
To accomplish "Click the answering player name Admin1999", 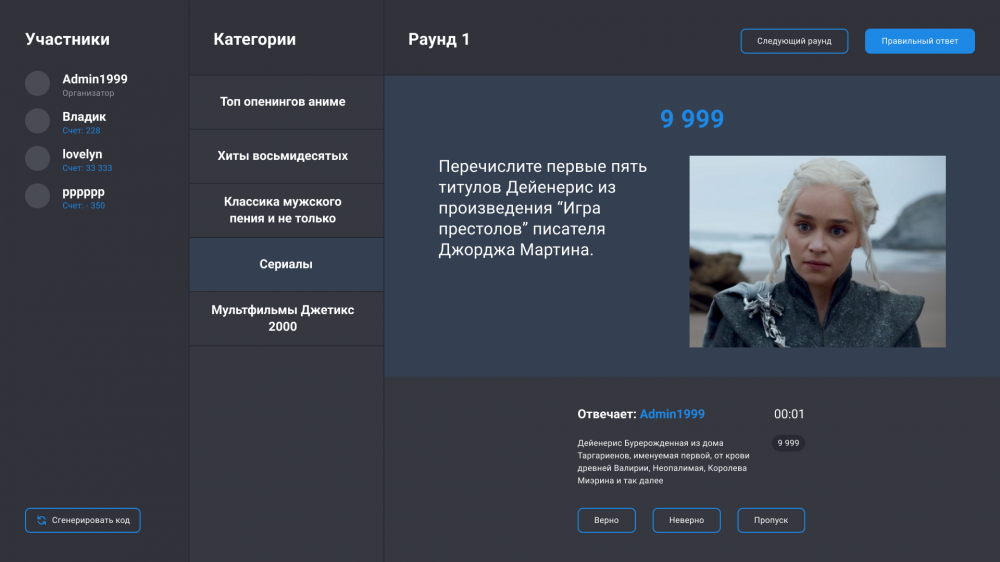I will (672, 414).
